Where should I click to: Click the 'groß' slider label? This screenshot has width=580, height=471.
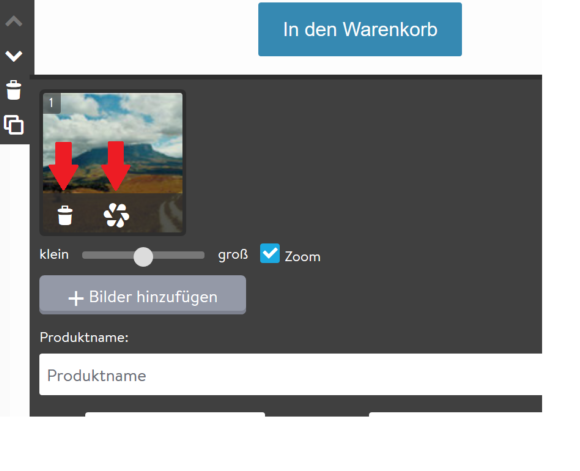(x=233, y=255)
